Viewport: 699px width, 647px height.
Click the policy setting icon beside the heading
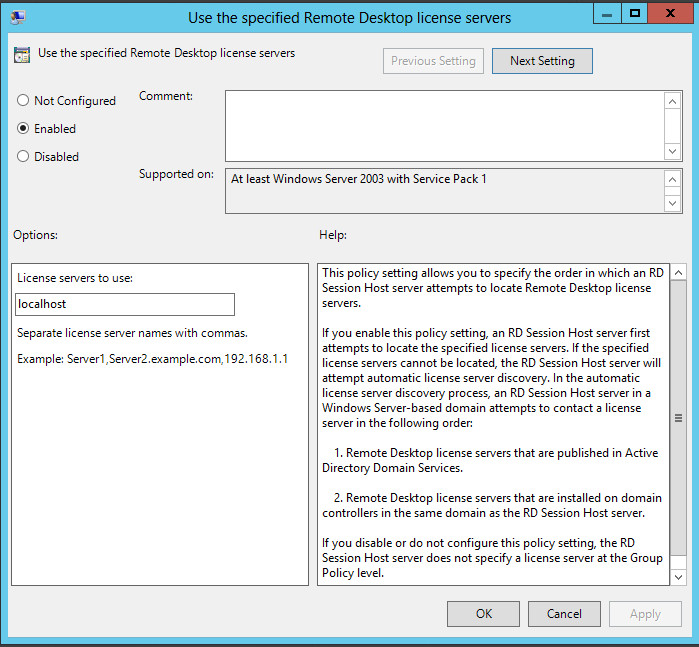point(22,55)
